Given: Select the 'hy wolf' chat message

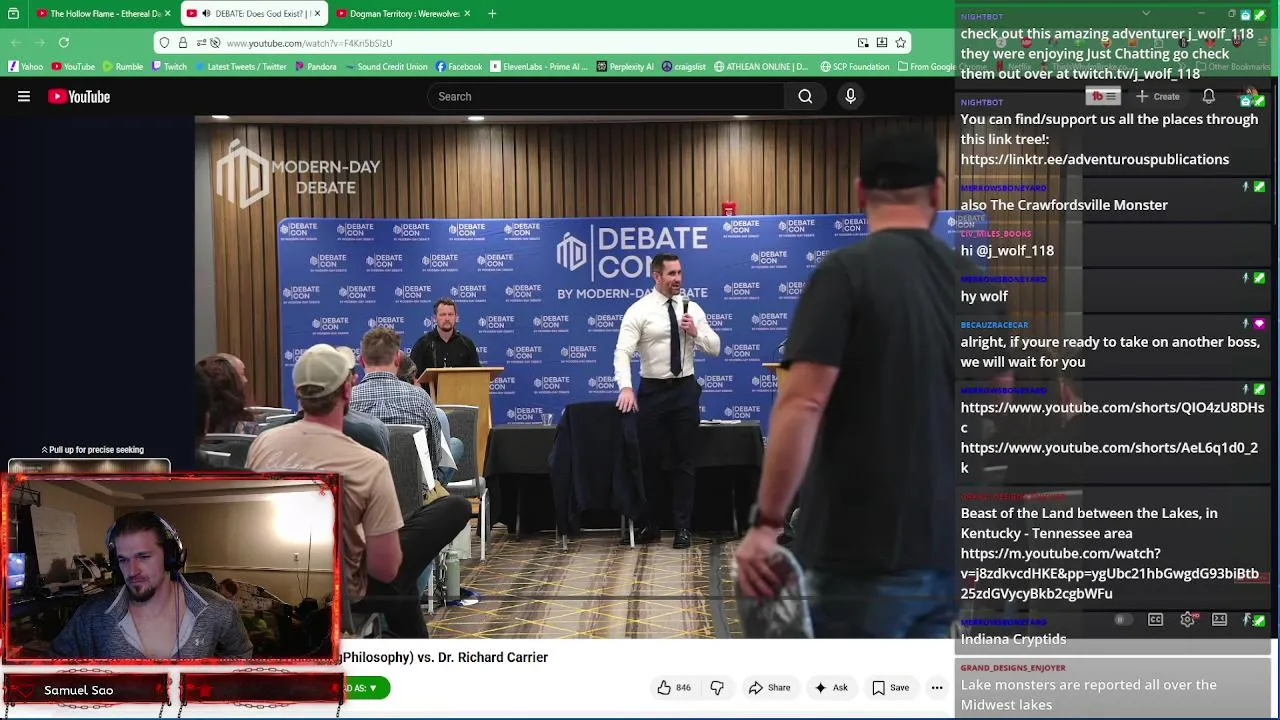Looking at the screenshot, I should click(x=984, y=297).
